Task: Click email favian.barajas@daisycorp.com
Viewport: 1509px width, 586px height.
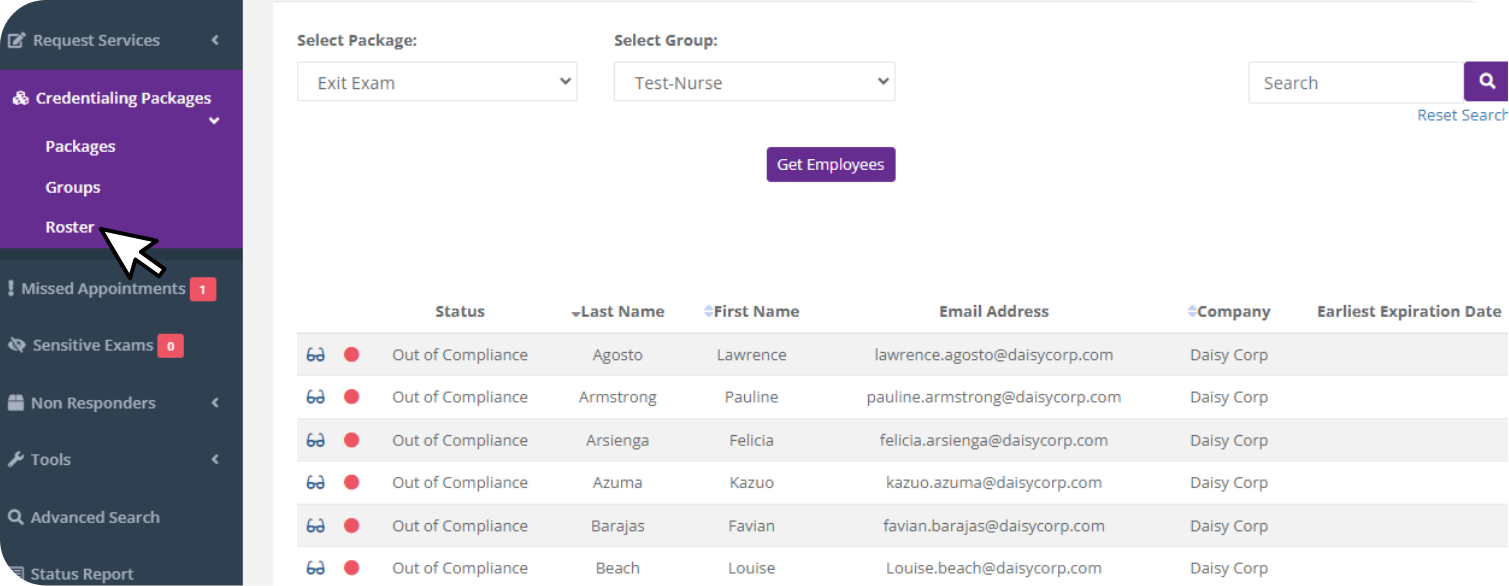Action: tap(994, 526)
